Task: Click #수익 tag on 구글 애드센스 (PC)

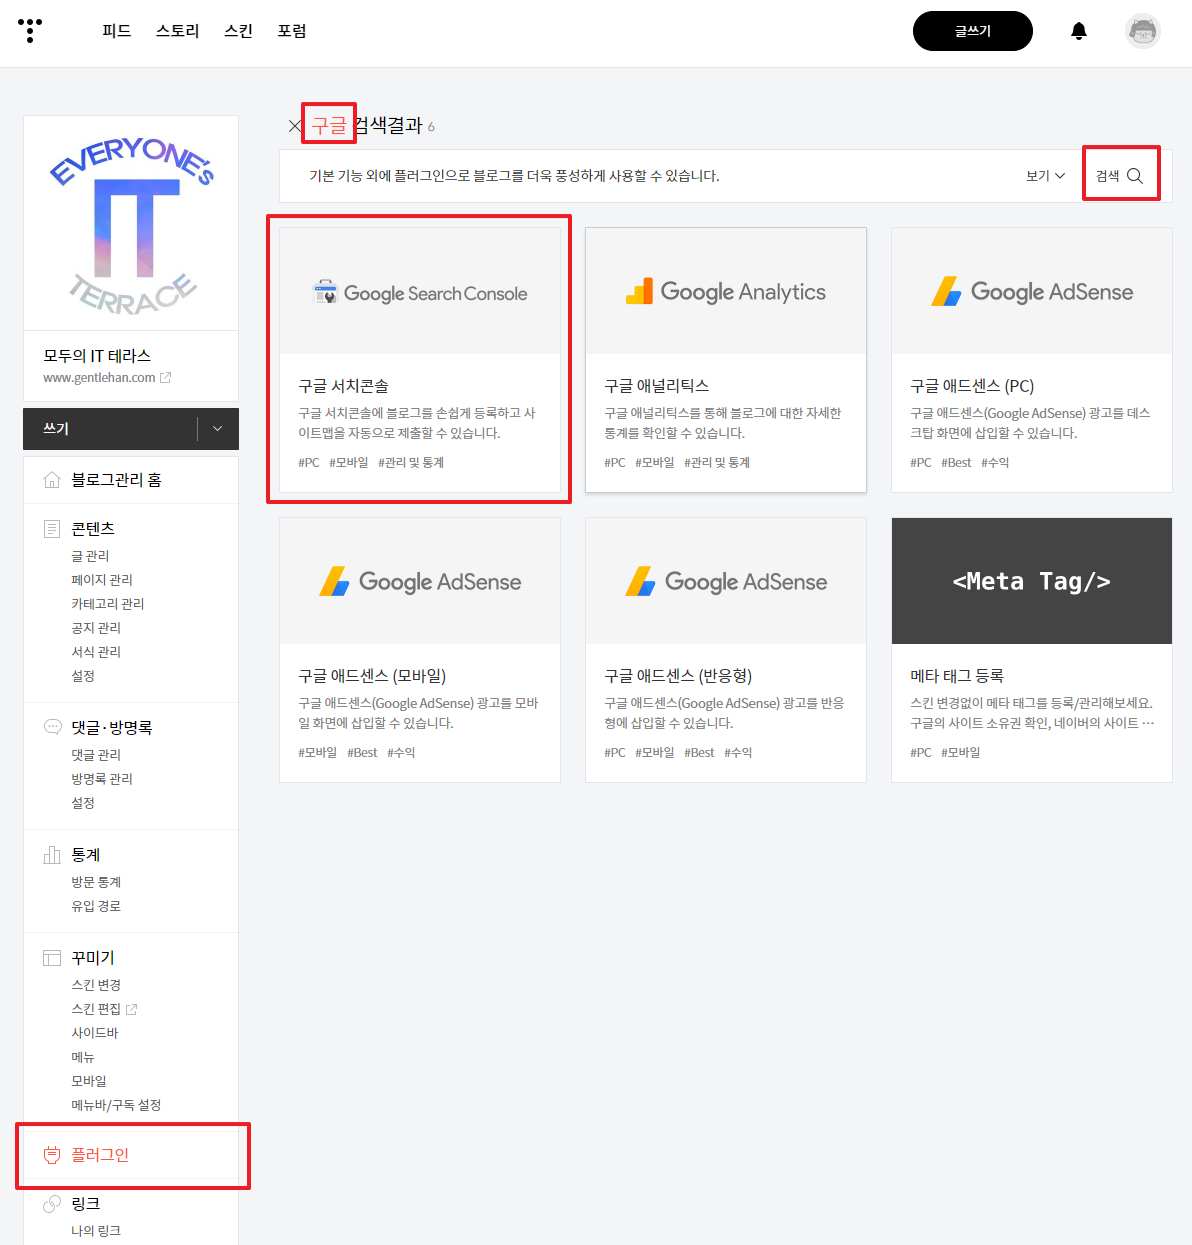Action: pos(995,463)
